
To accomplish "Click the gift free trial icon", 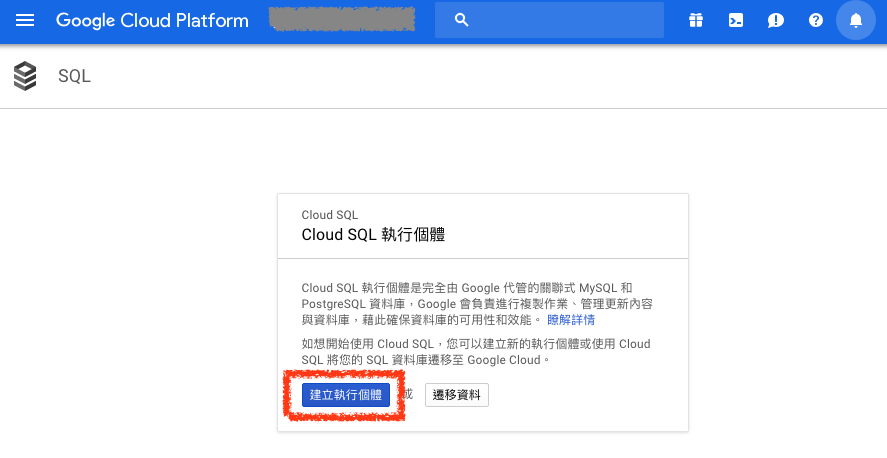I will click(696, 20).
